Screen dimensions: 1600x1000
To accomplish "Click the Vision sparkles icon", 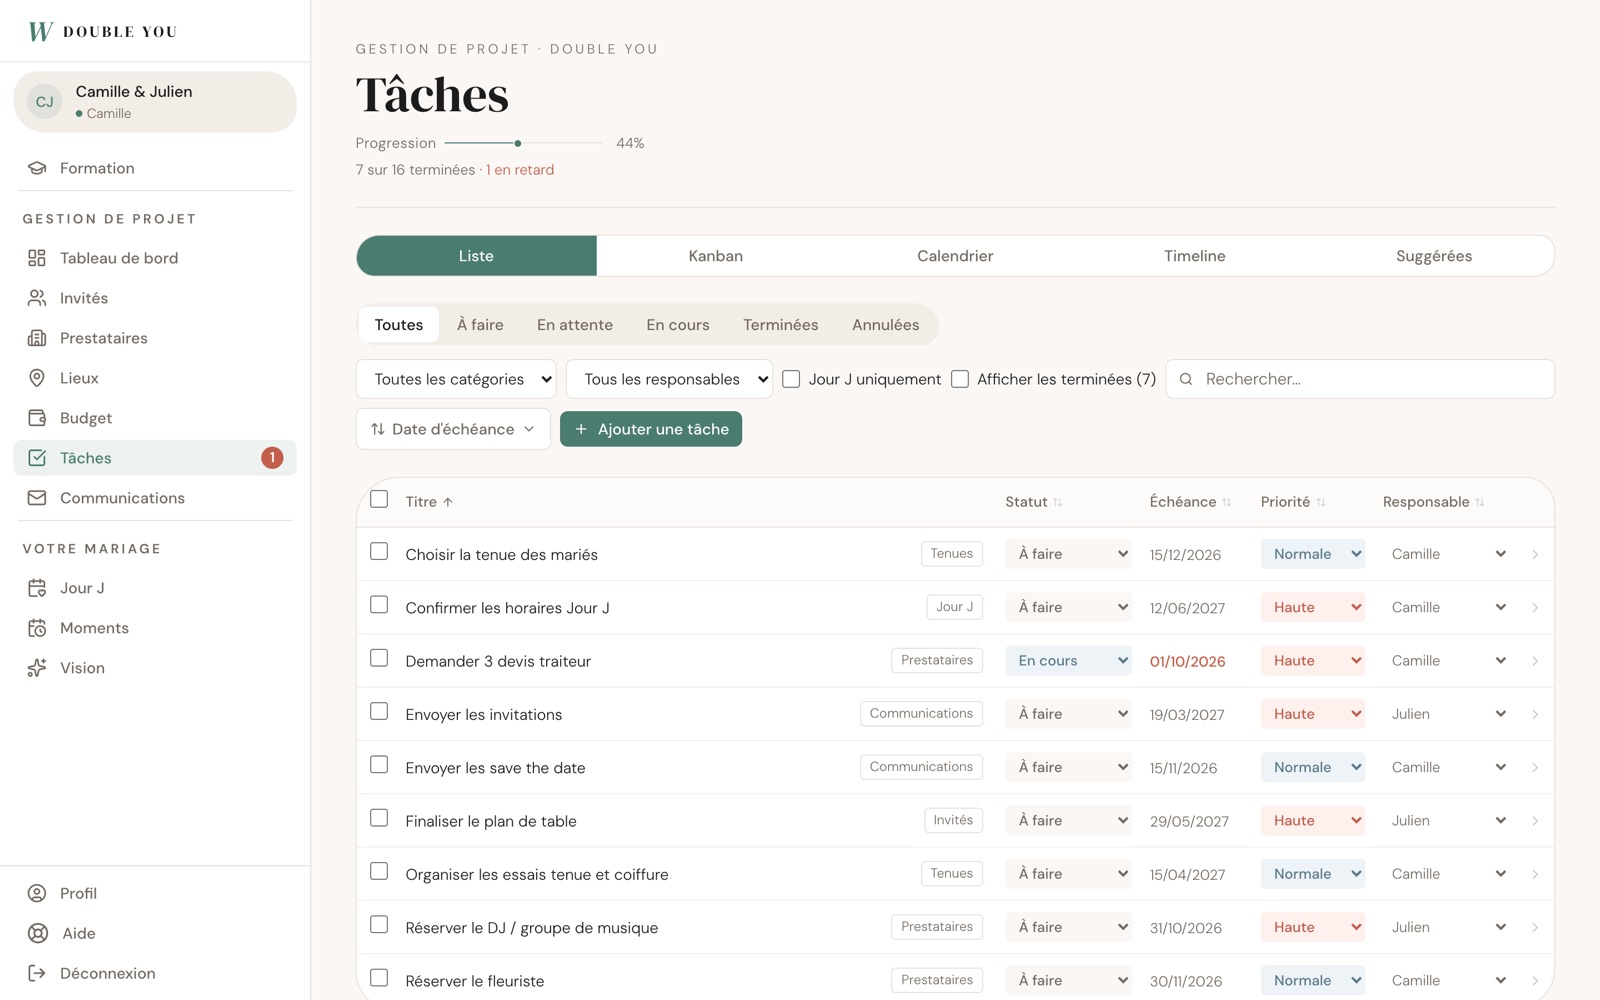I will [x=37, y=668].
